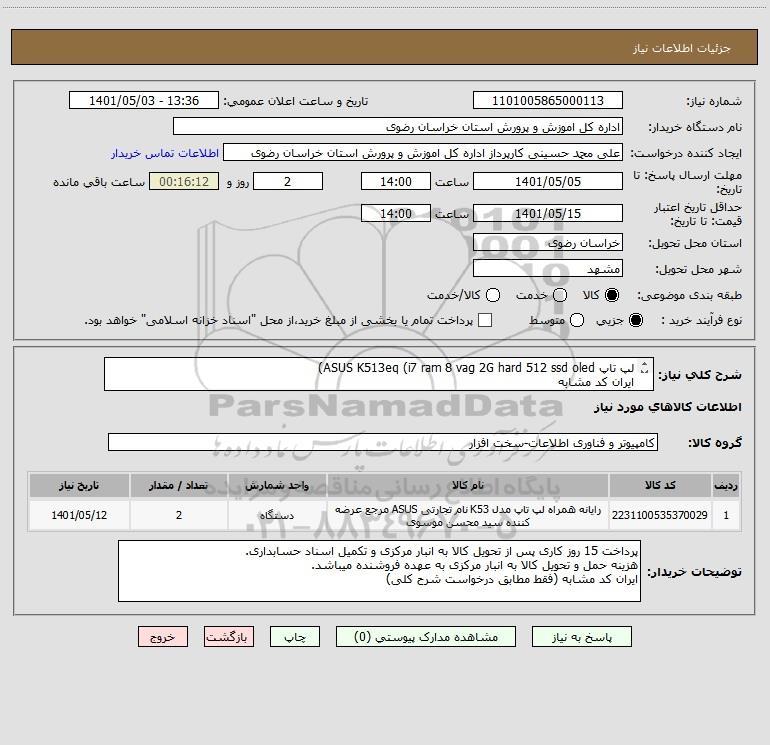Open اطلاعات تماس خریدار link
770x745 pixels.
coord(165,153)
